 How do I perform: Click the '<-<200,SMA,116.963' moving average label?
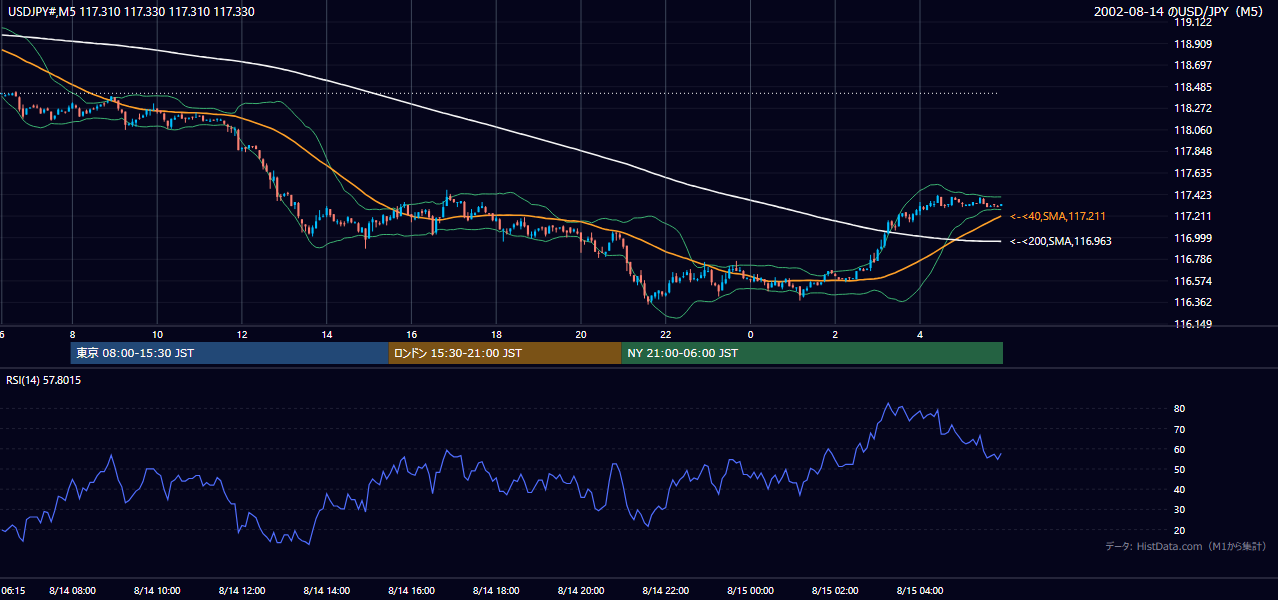click(1061, 241)
